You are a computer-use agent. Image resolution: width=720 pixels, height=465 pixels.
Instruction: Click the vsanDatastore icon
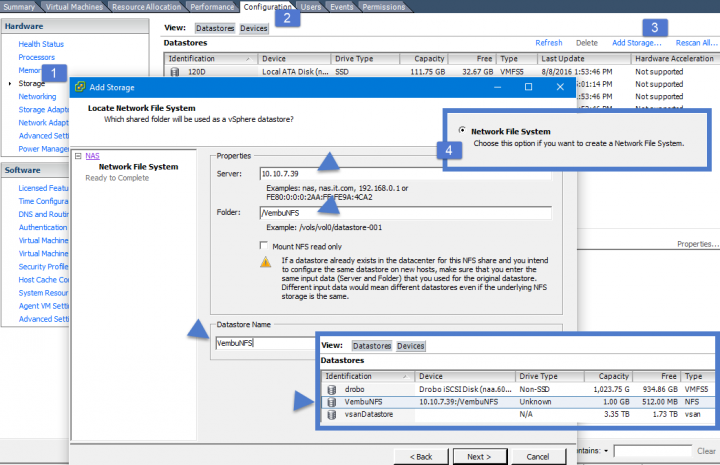[333, 412]
